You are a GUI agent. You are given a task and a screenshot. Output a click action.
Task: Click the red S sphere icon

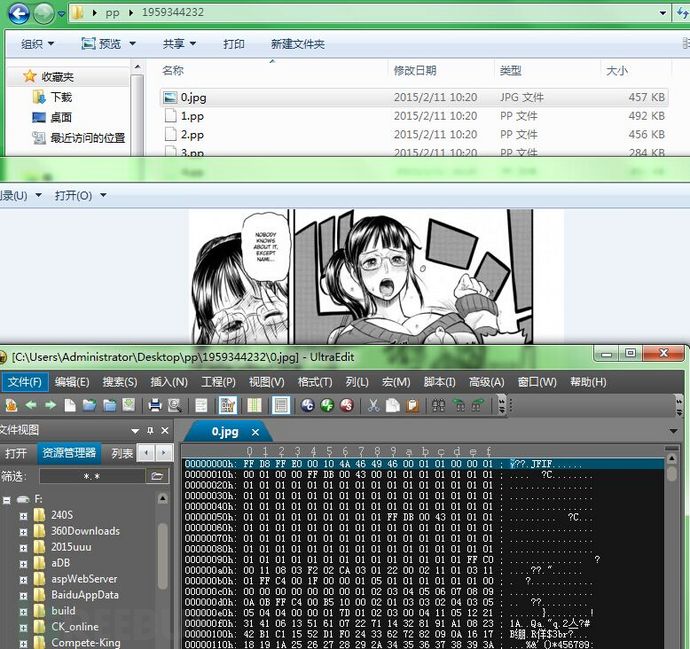pos(347,405)
